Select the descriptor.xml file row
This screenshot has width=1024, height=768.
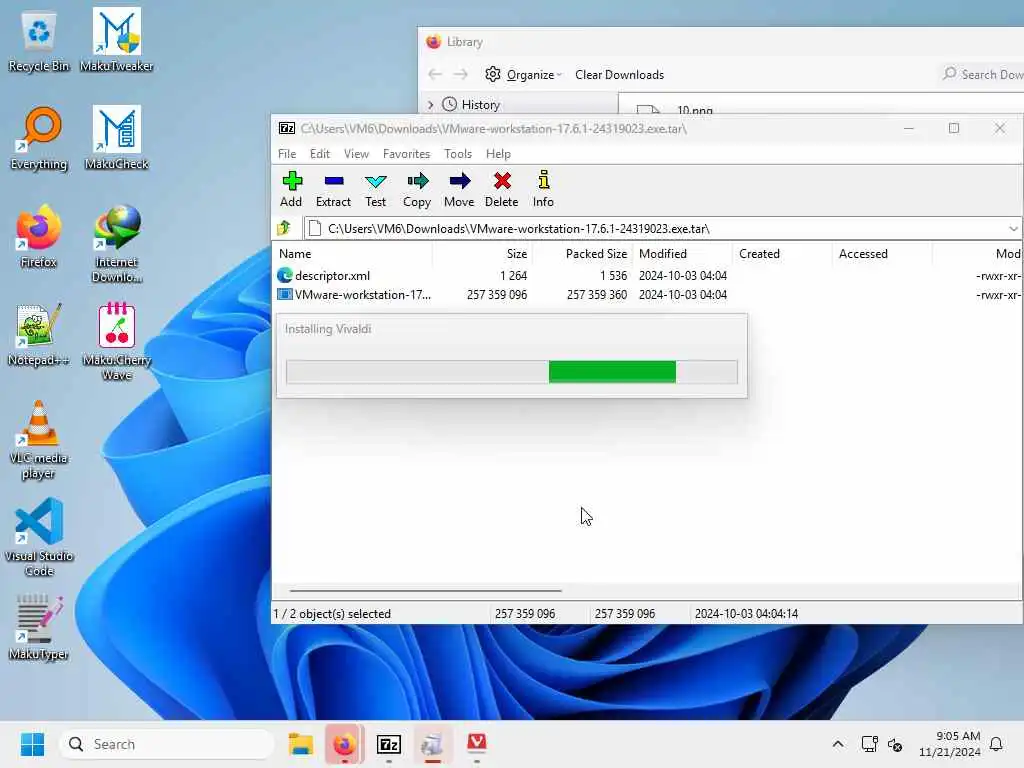click(x=647, y=276)
